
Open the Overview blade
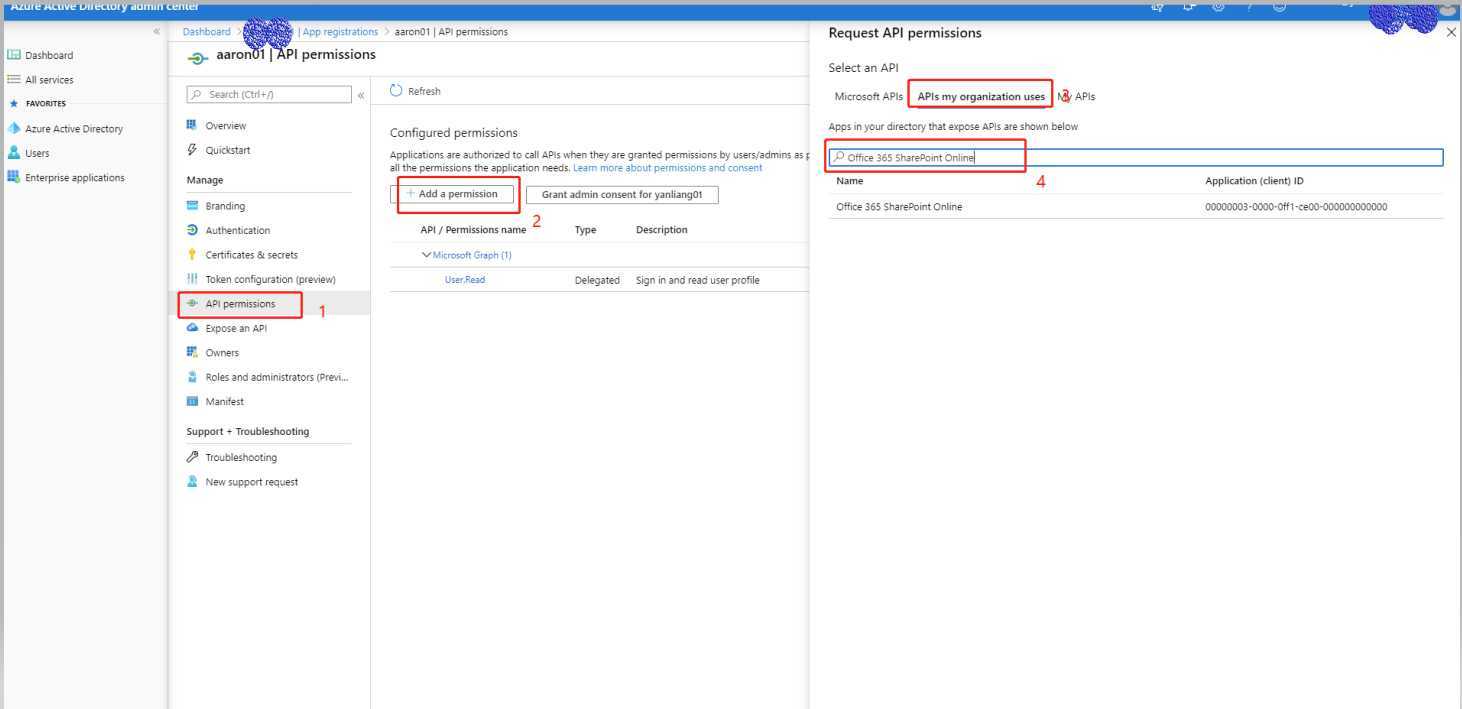tap(225, 126)
